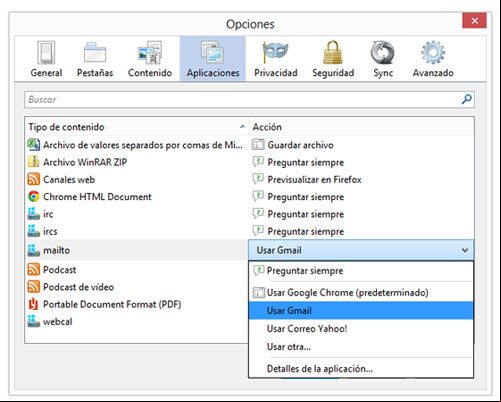Click Preguntar siempre action for irc
Image resolution: width=501 pixels, height=402 pixels.
(306, 214)
